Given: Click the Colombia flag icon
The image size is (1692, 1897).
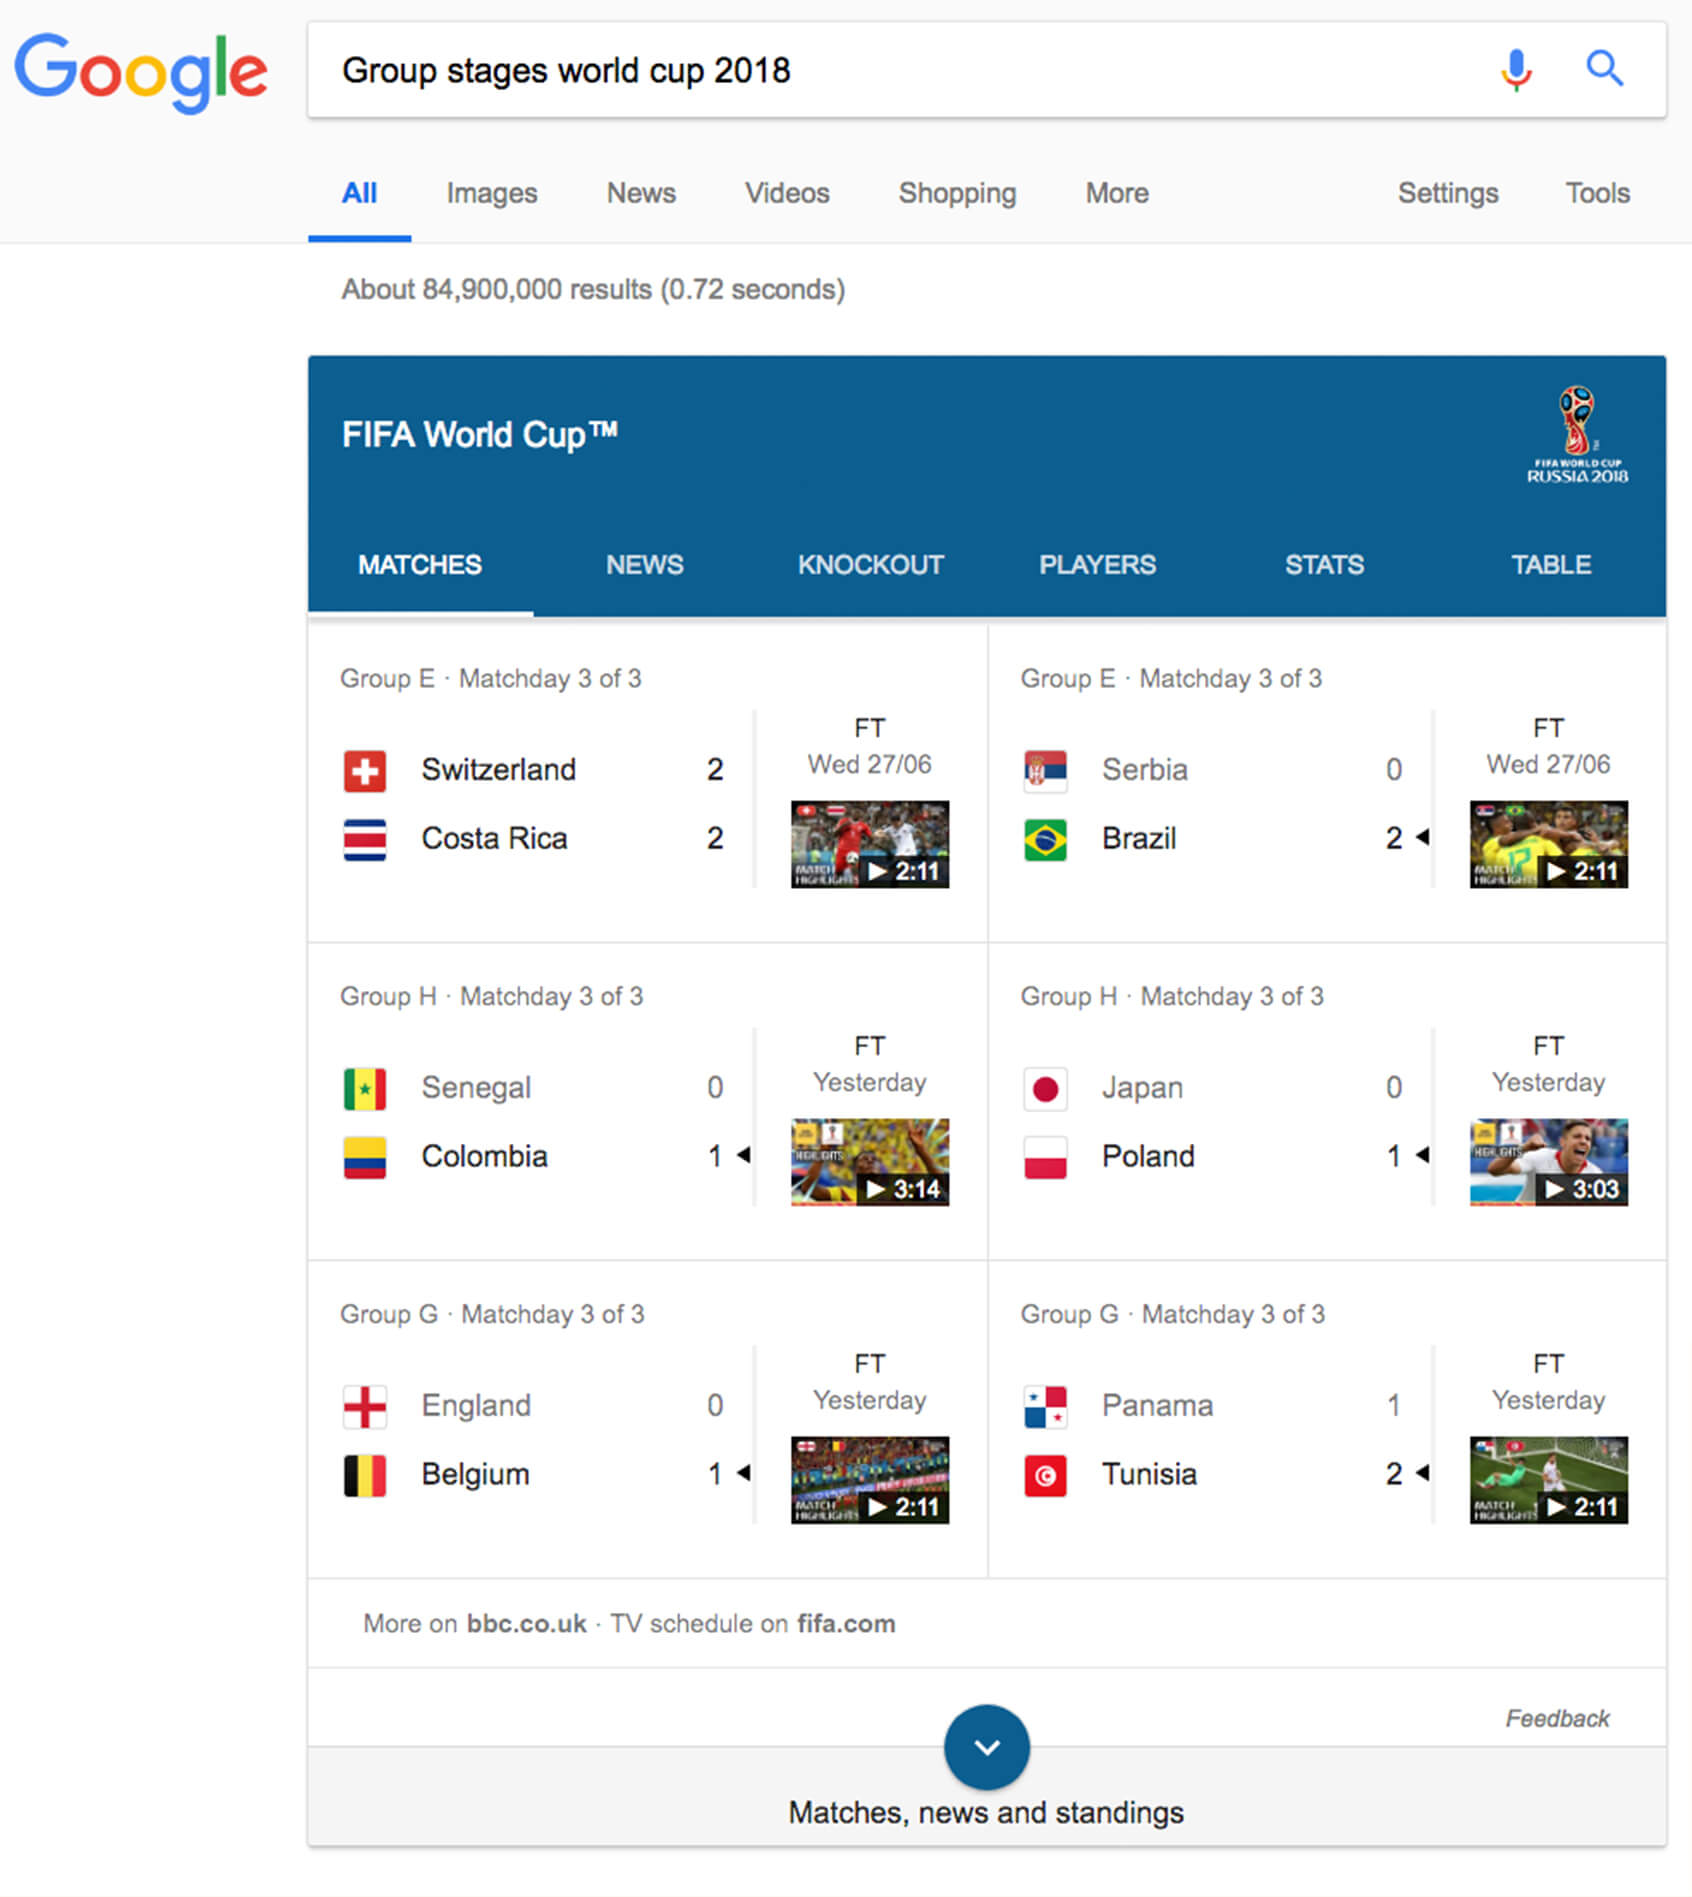Looking at the screenshot, I should 365,1157.
